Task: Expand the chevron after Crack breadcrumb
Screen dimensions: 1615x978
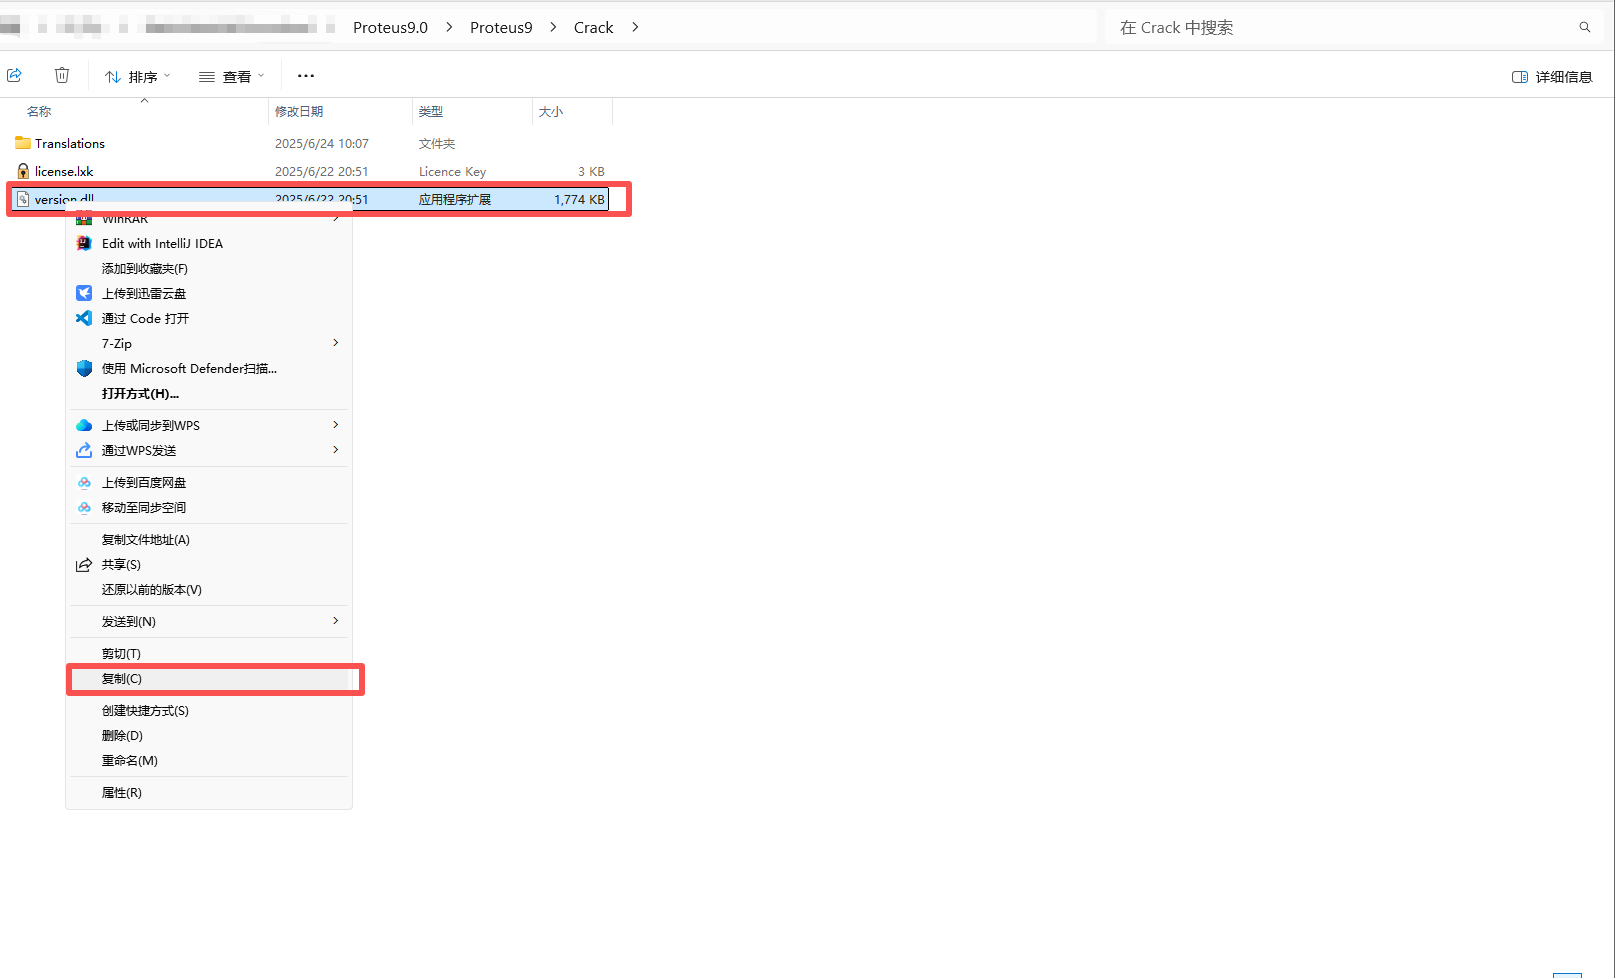Action: [x=635, y=27]
